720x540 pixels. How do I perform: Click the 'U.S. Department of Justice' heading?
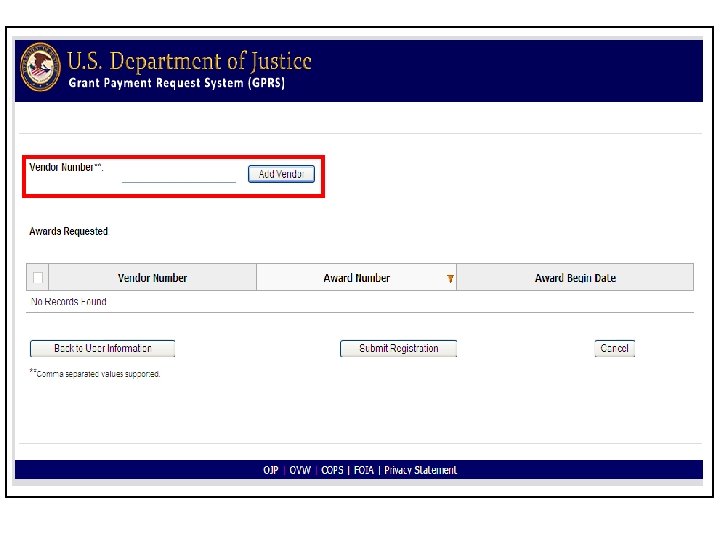189,61
